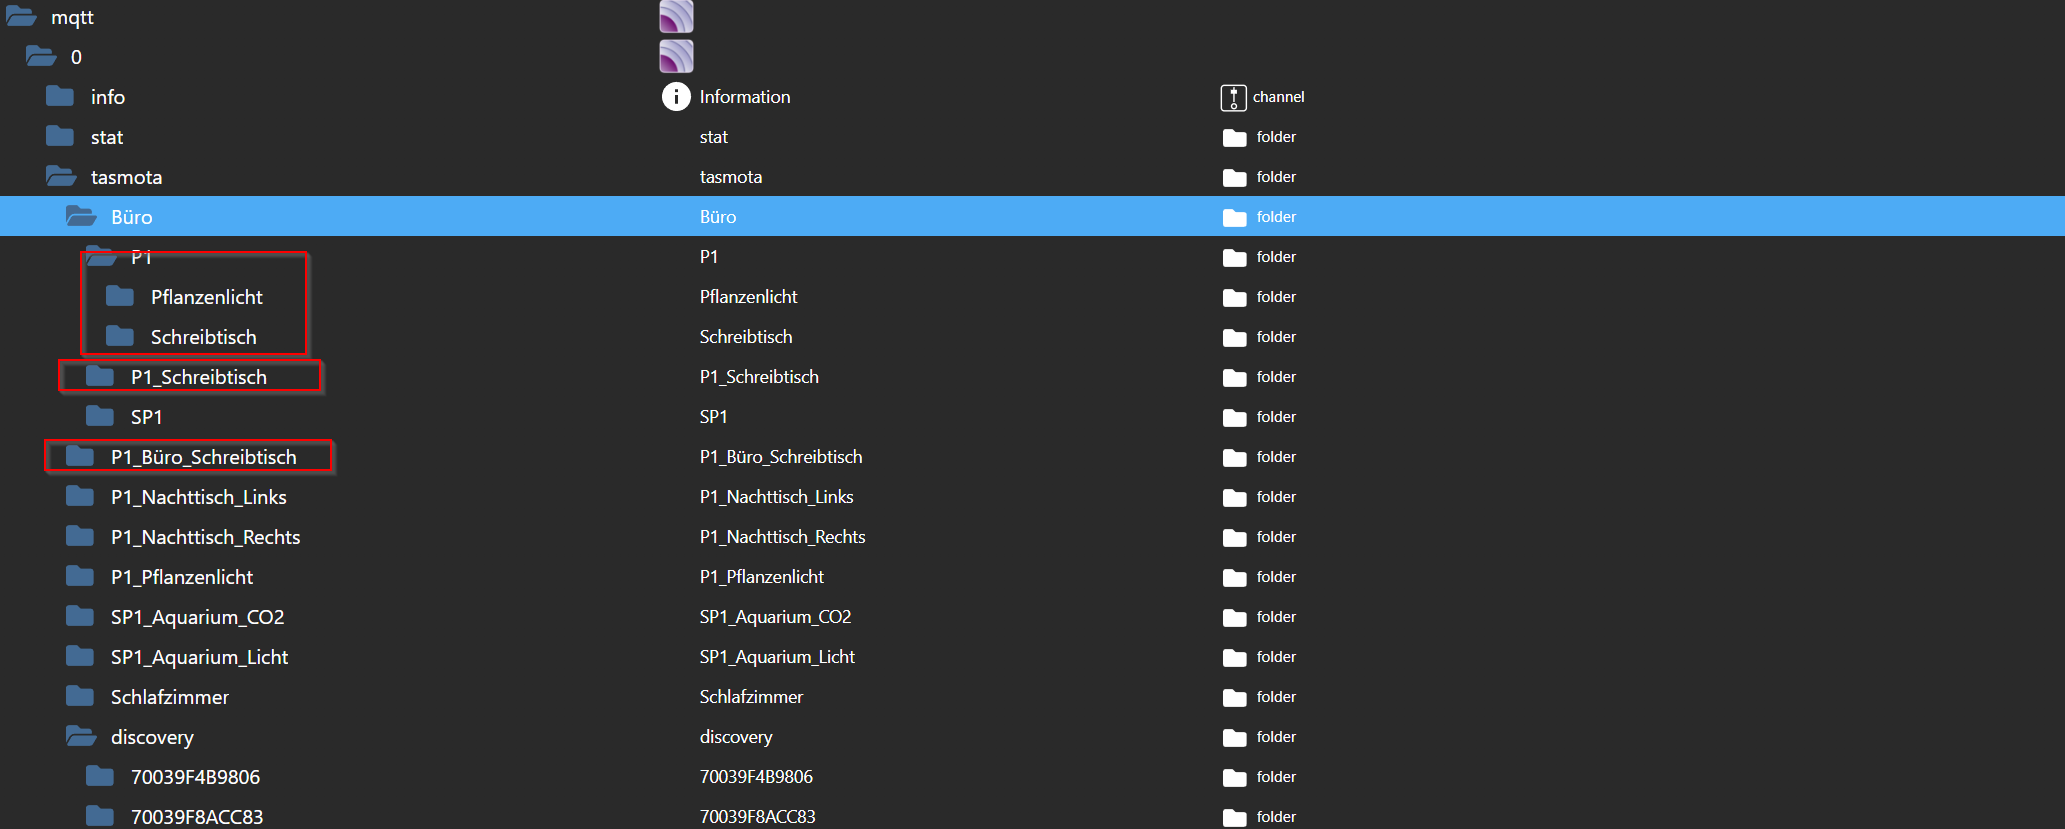Click Schlafzimmer in the name column

coord(751,697)
